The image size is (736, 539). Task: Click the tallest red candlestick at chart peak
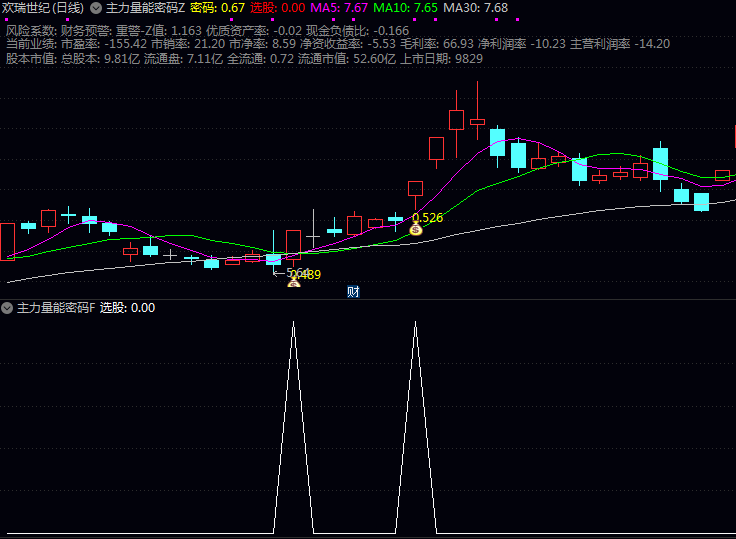click(457, 120)
